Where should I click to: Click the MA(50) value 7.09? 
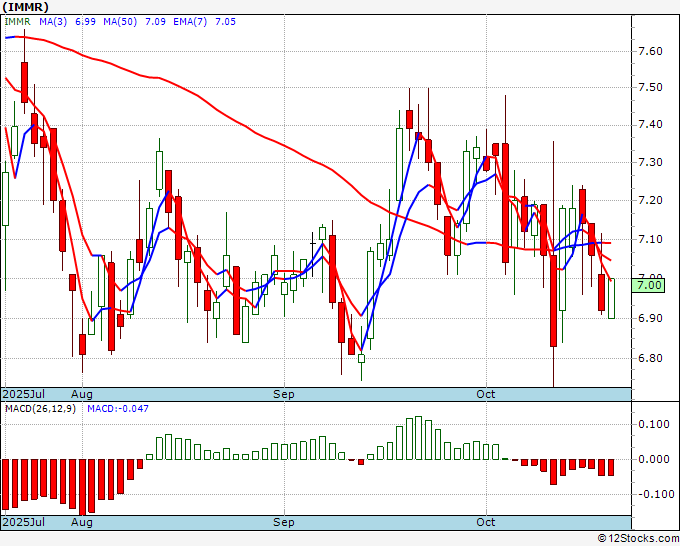[x=155, y=22]
